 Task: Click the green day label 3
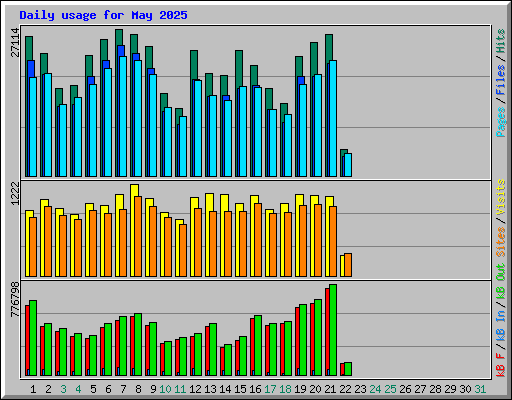click(x=63, y=389)
